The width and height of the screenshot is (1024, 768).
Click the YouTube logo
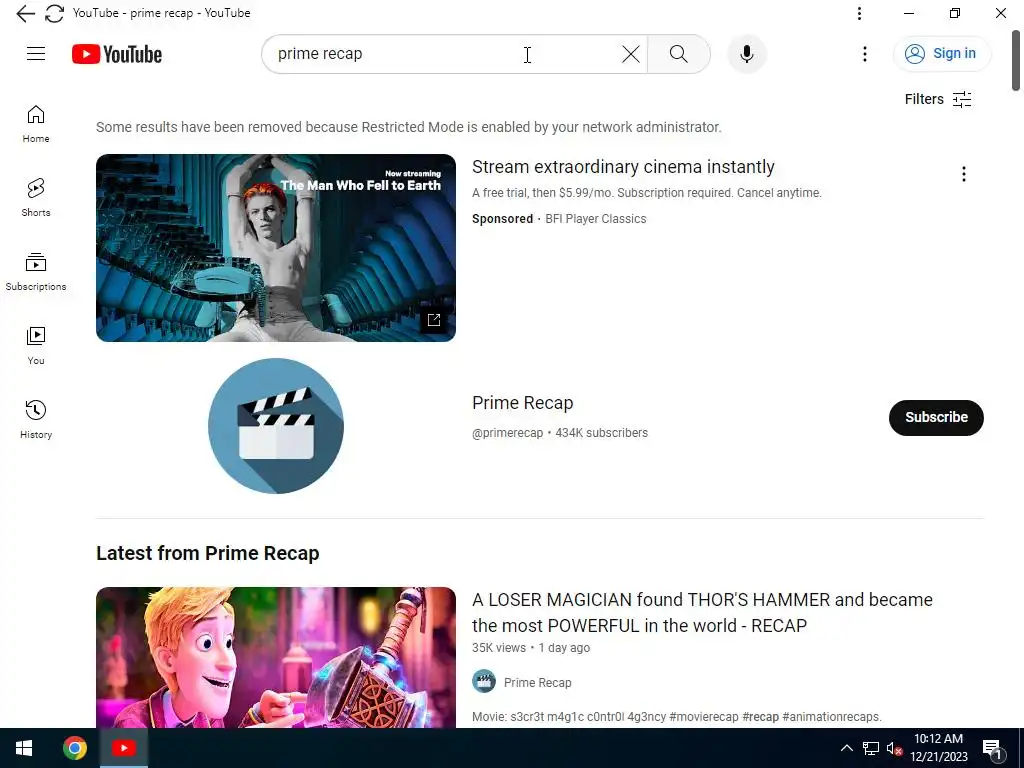(x=117, y=54)
